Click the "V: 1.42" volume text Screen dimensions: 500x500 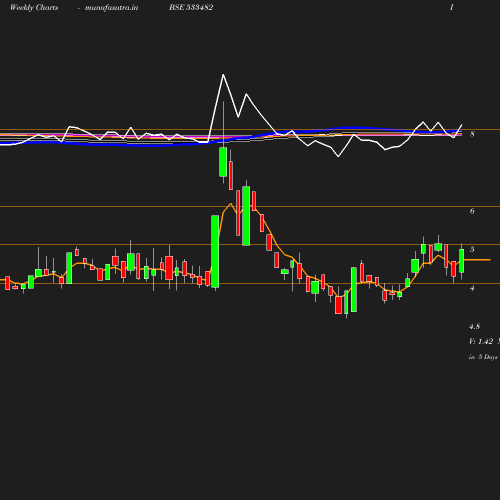pos(481,341)
